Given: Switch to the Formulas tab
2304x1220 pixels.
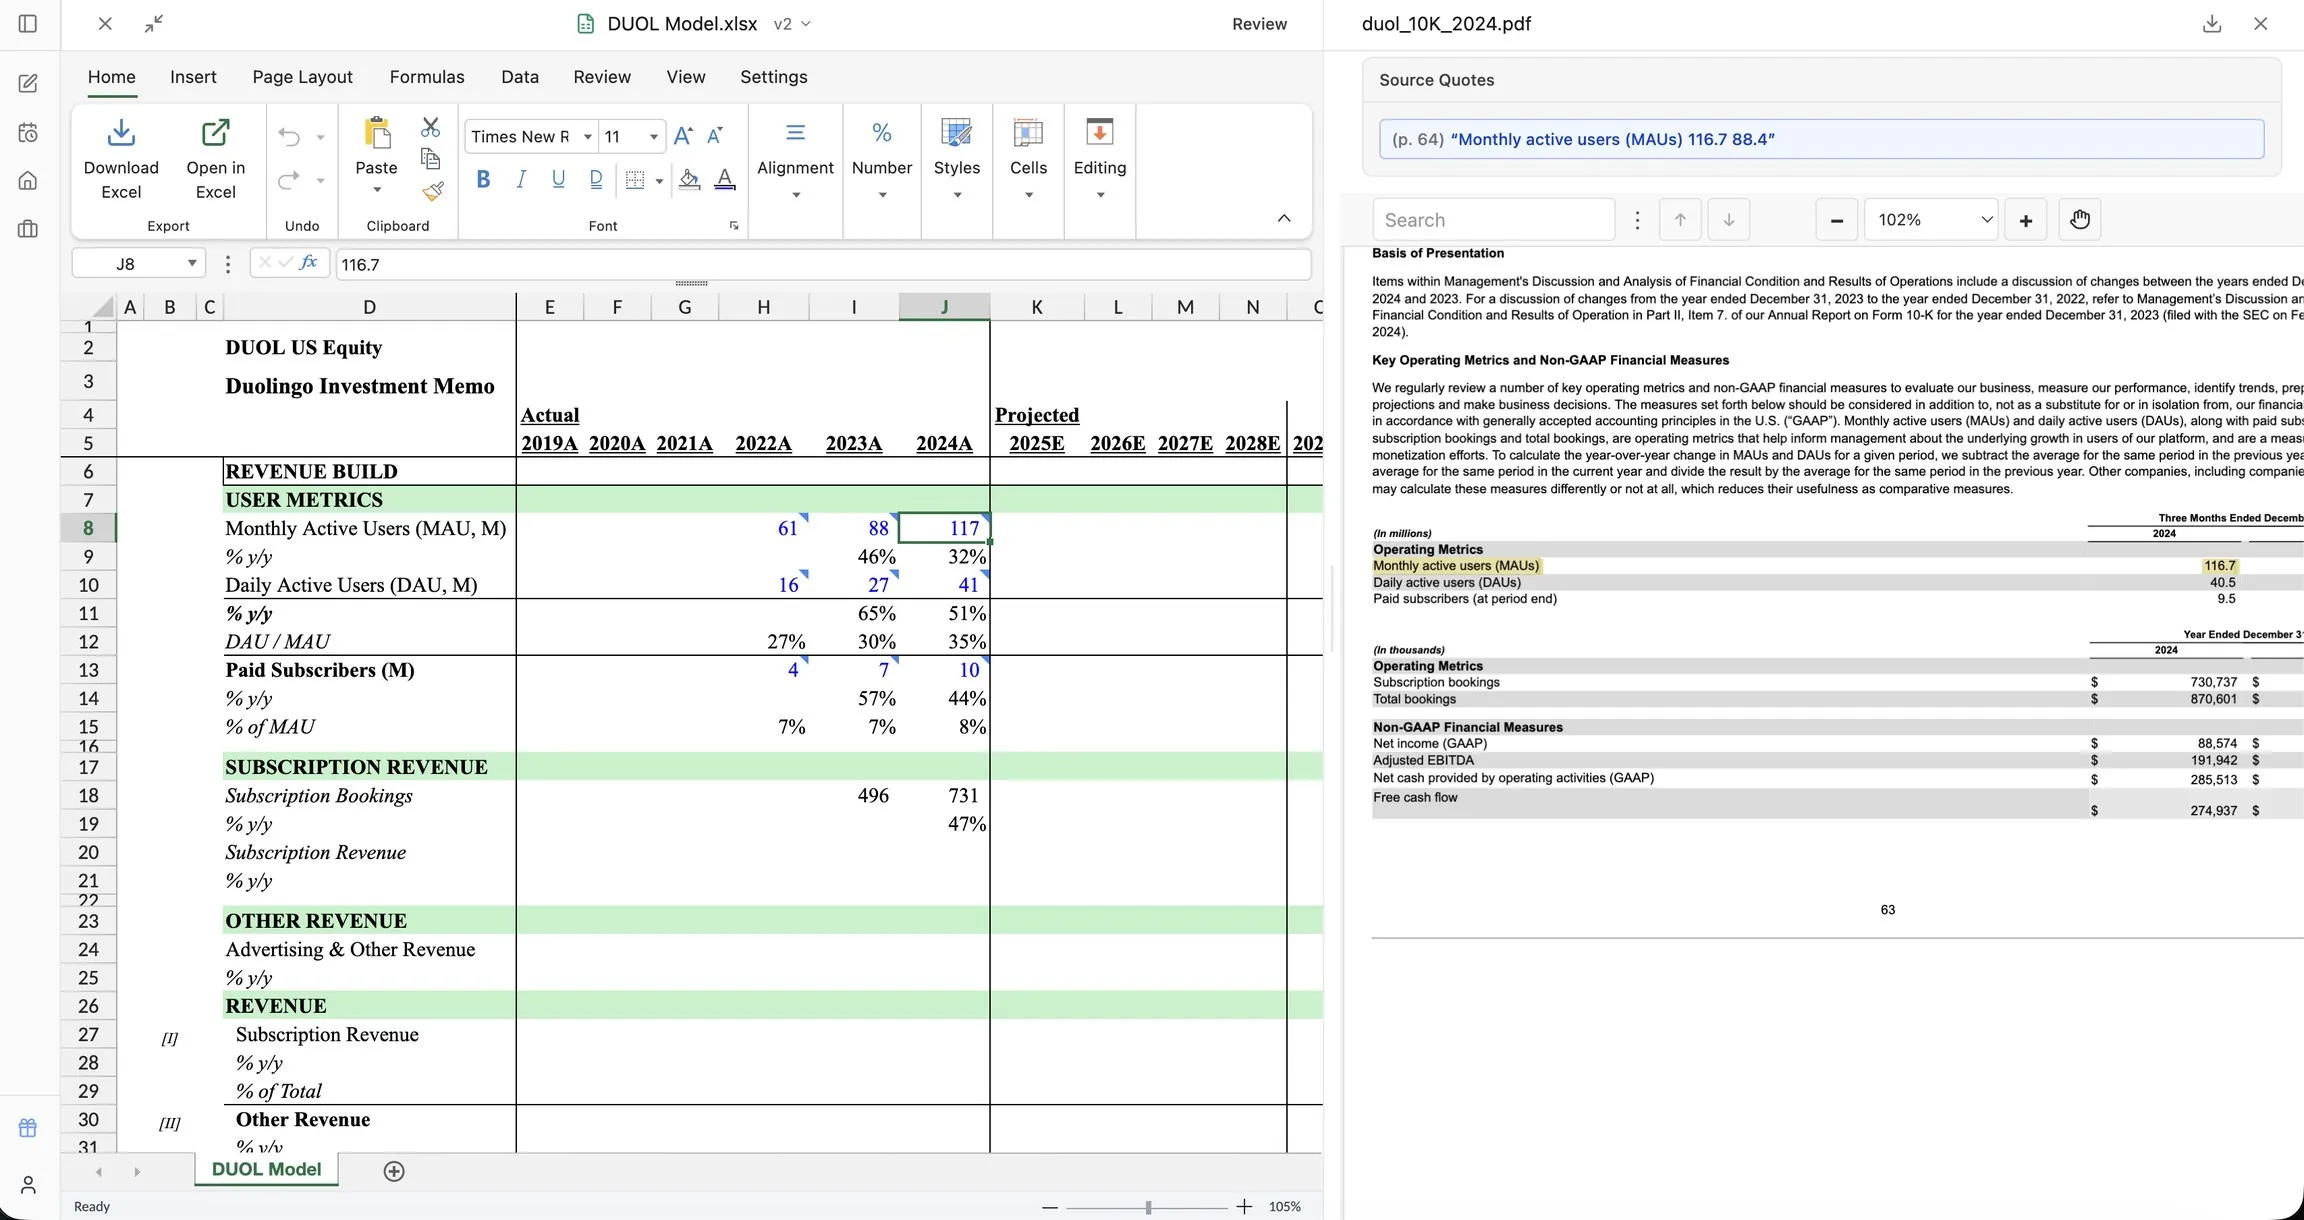Looking at the screenshot, I should pyautogui.click(x=427, y=77).
